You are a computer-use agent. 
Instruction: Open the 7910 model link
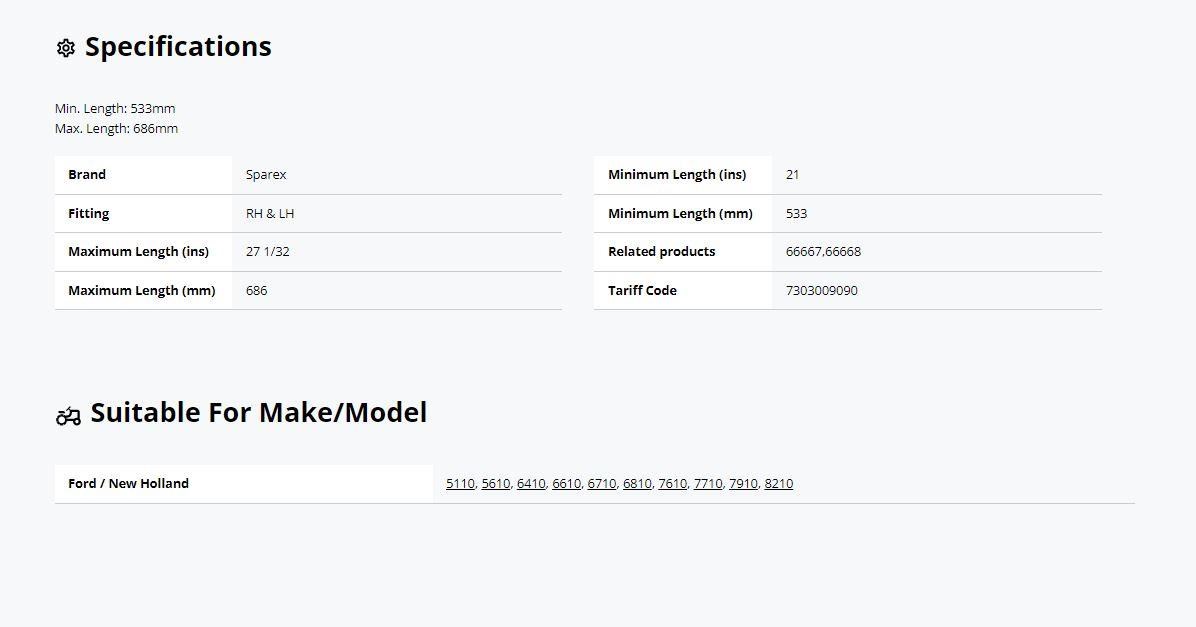[743, 484]
